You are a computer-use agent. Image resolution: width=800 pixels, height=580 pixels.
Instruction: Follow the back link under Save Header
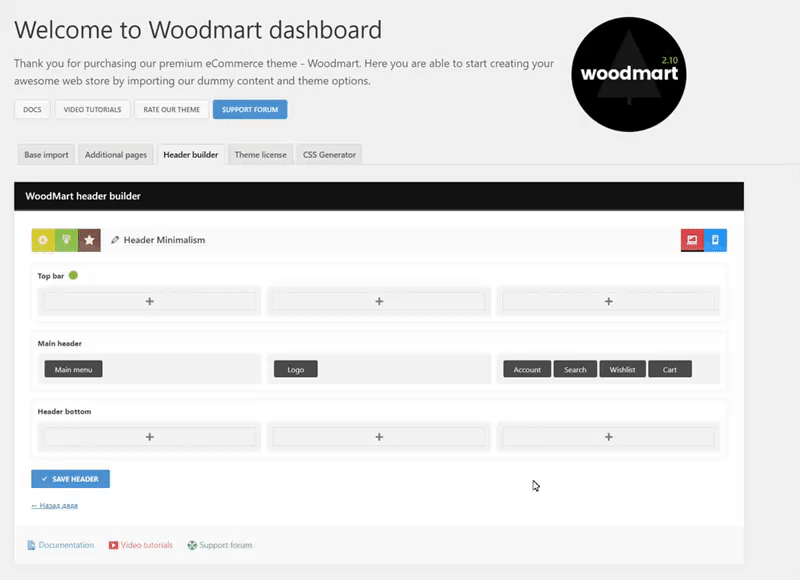tap(55, 506)
